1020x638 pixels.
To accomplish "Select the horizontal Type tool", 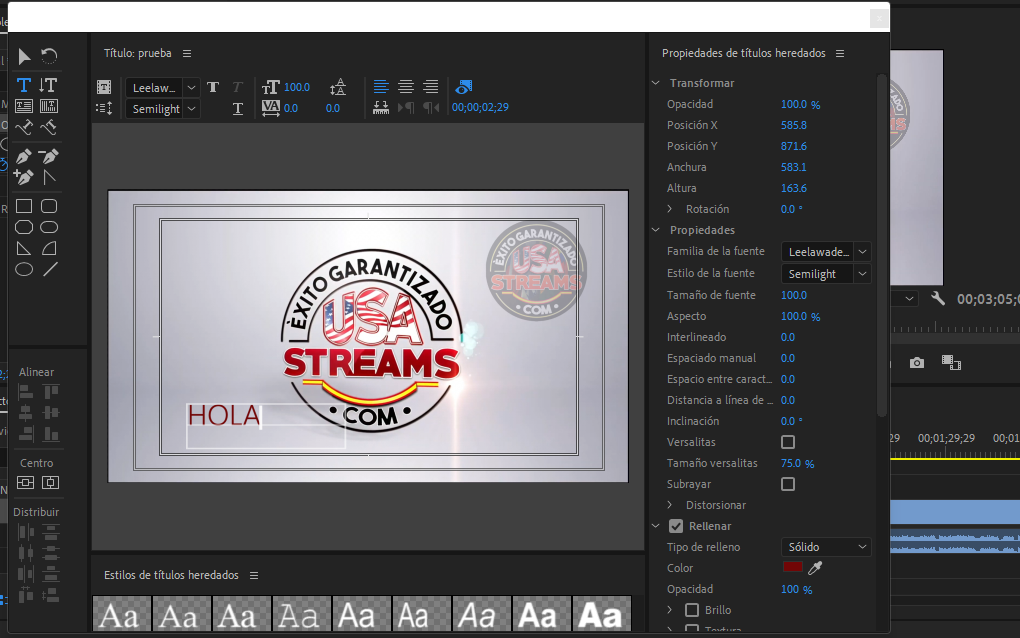I will point(24,85).
